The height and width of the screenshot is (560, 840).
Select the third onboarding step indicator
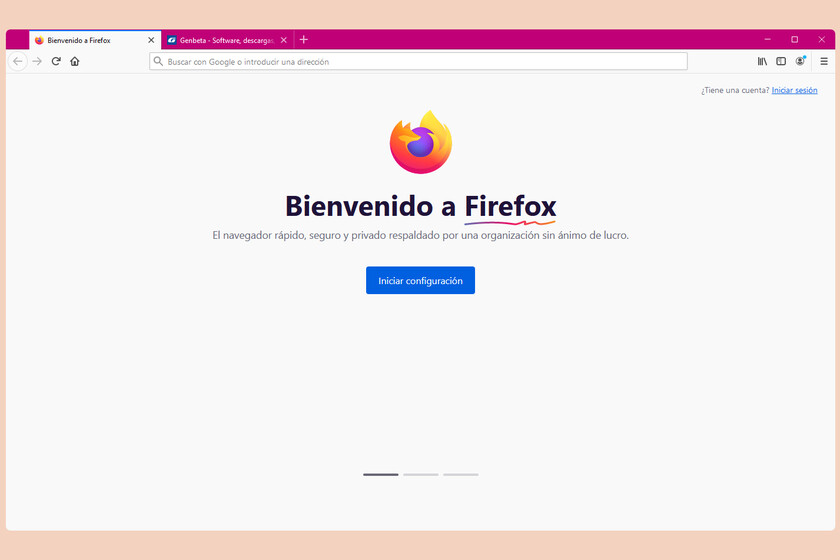click(461, 475)
